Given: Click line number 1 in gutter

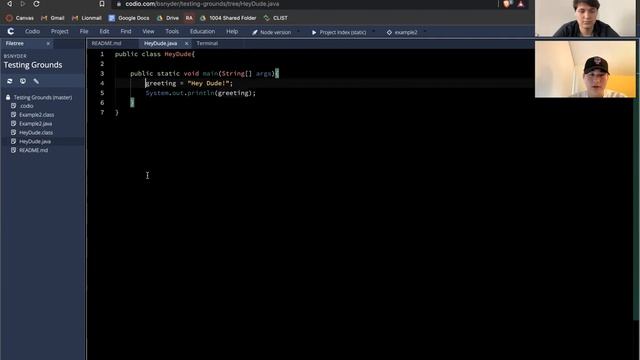Looking at the screenshot, I should [102, 54].
